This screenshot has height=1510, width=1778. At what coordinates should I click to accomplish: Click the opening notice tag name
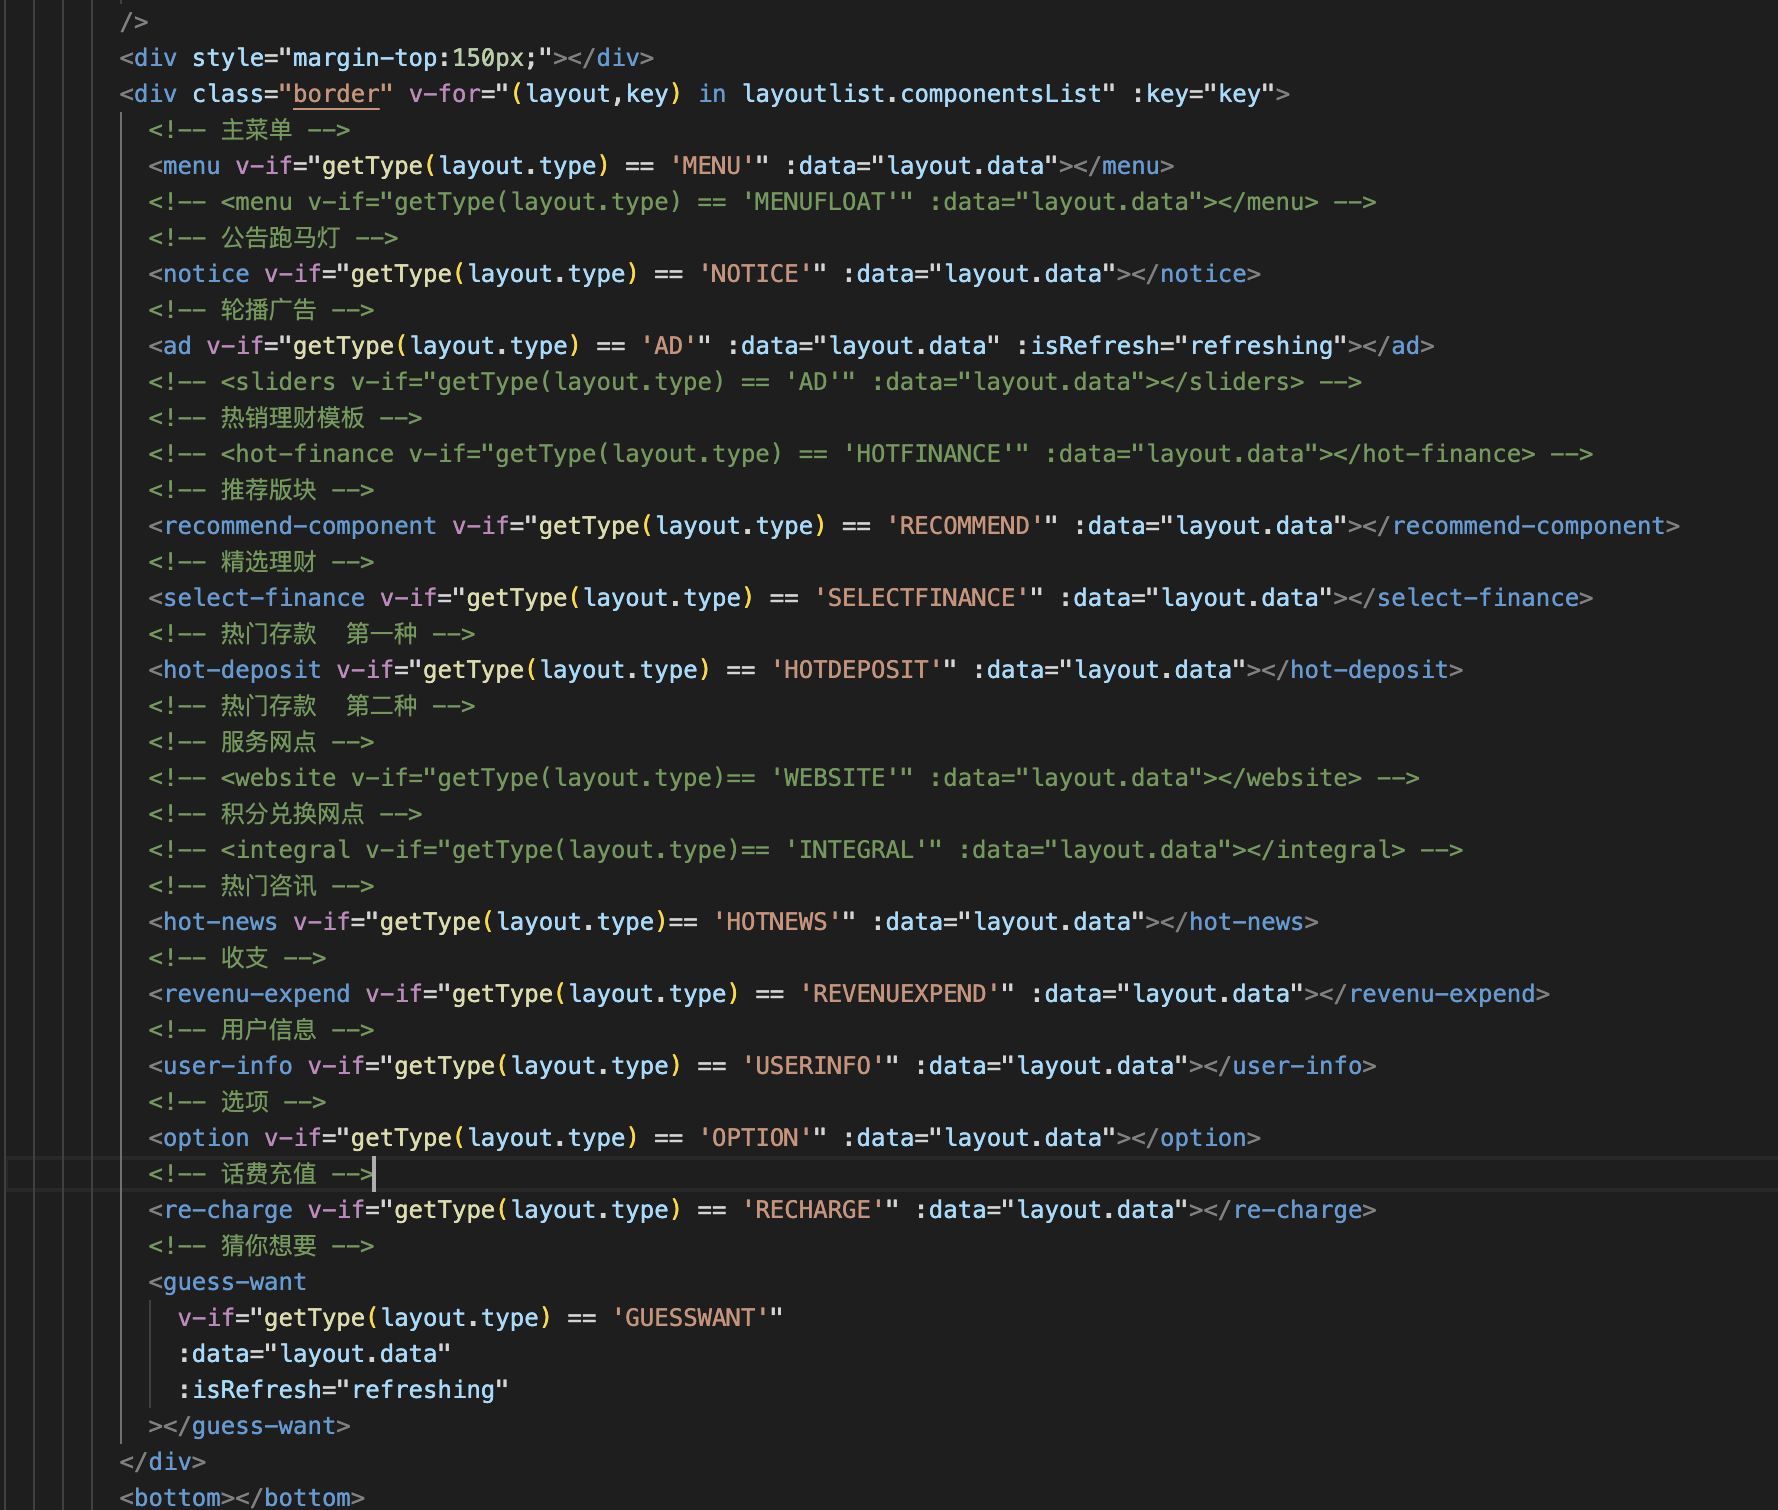point(206,274)
